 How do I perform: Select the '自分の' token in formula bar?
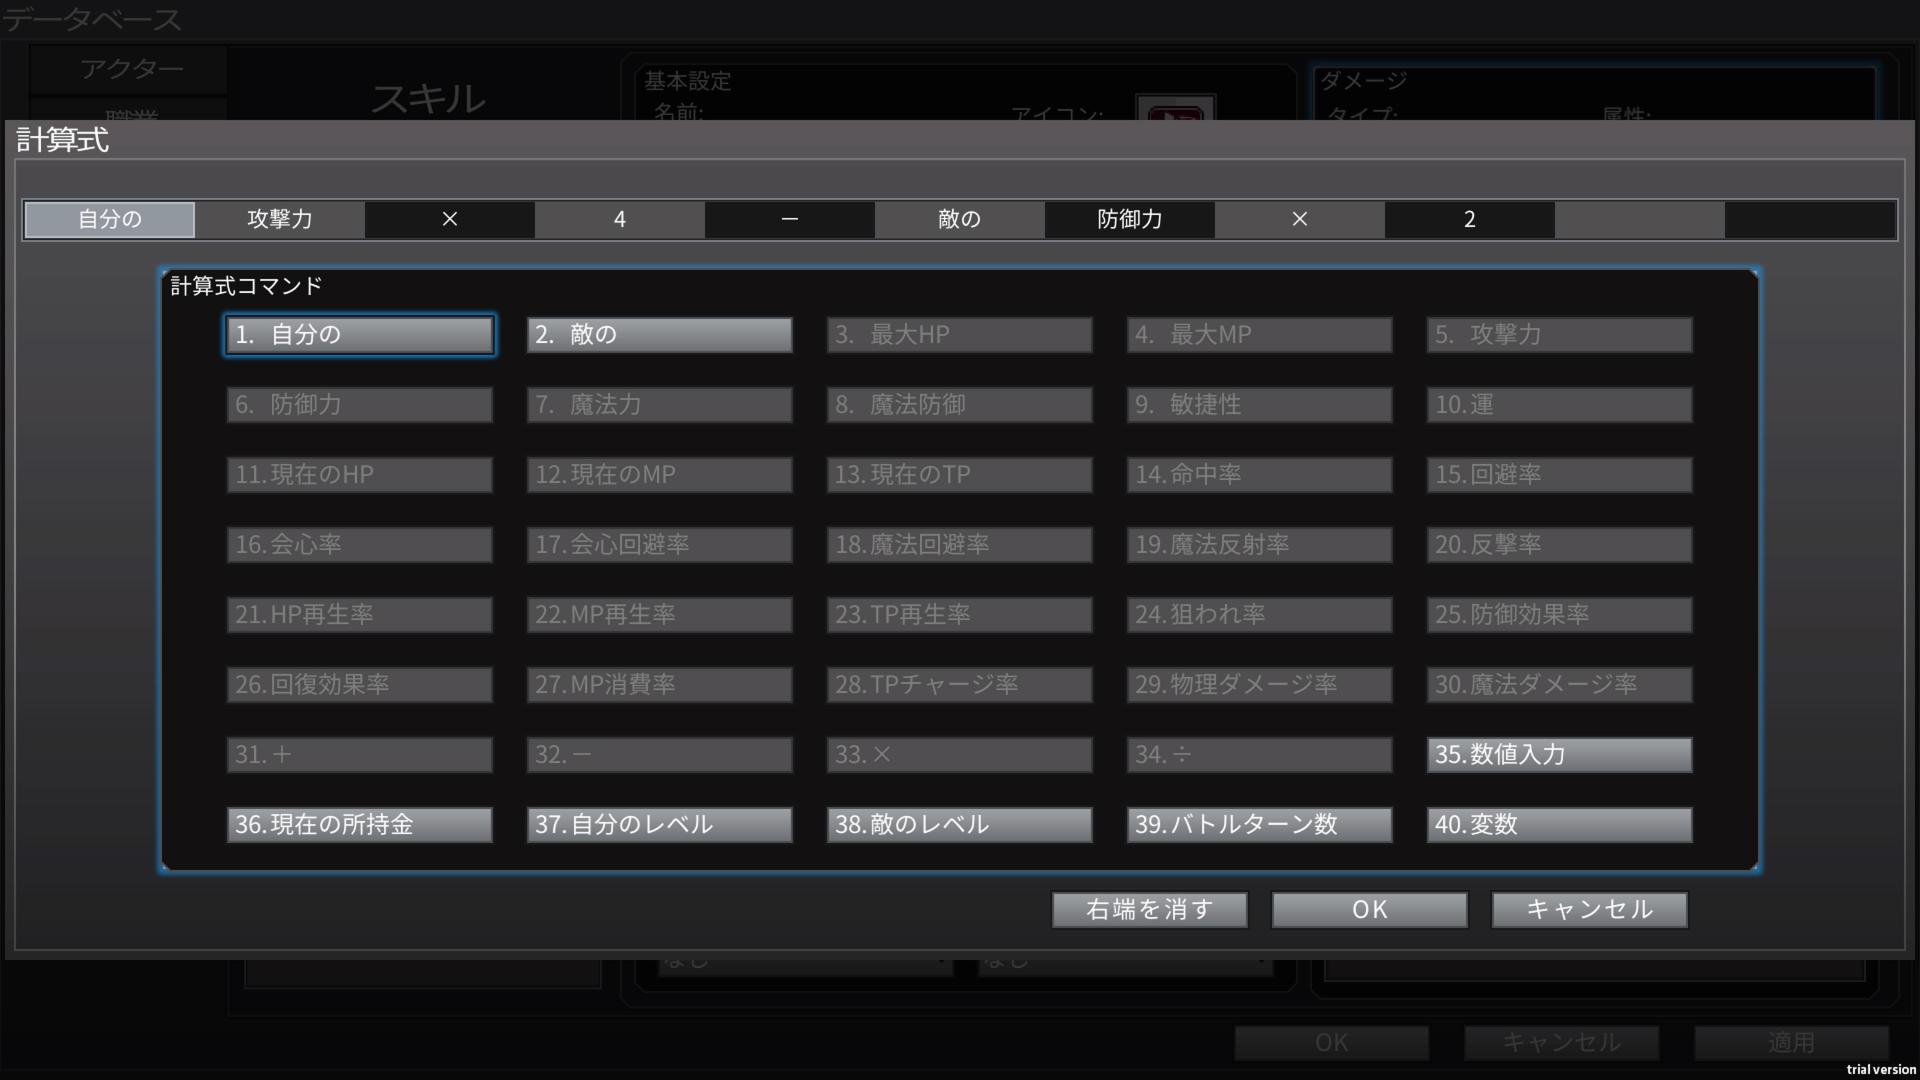point(110,220)
